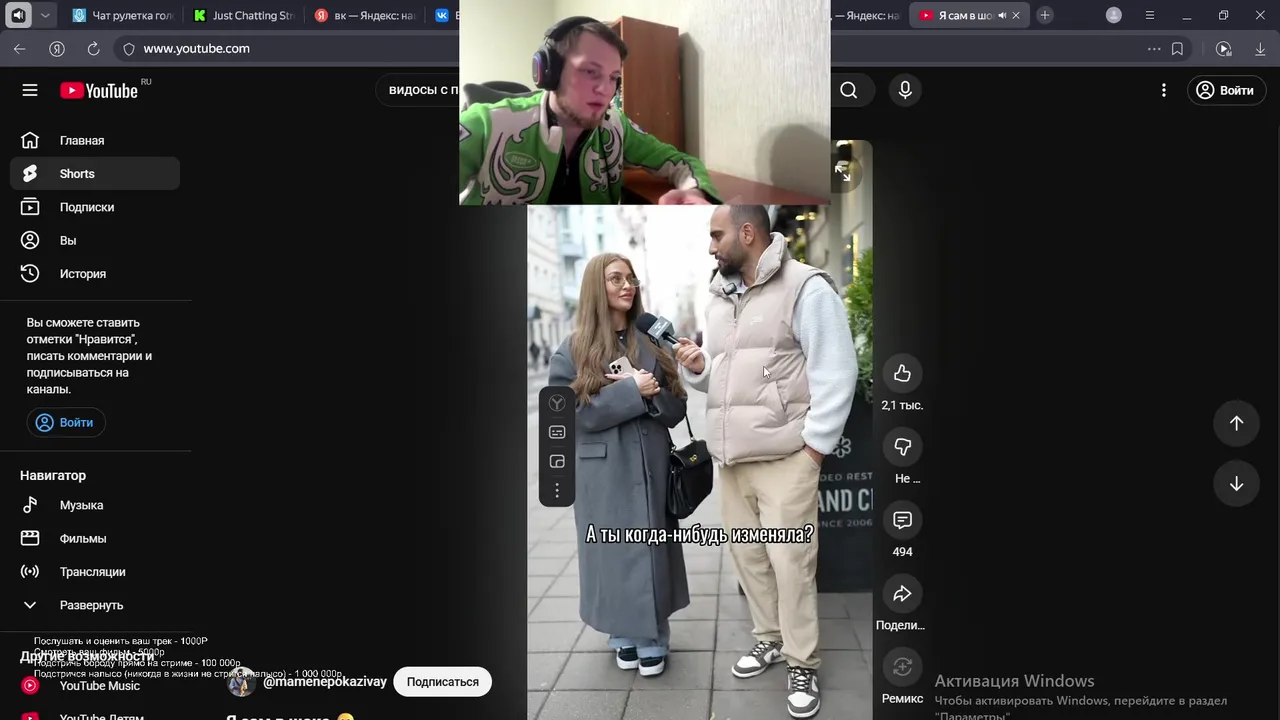Dislike the Short with thumbs down
Image resolution: width=1280 pixels, height=720 pixels.
[x=902, y=447]
